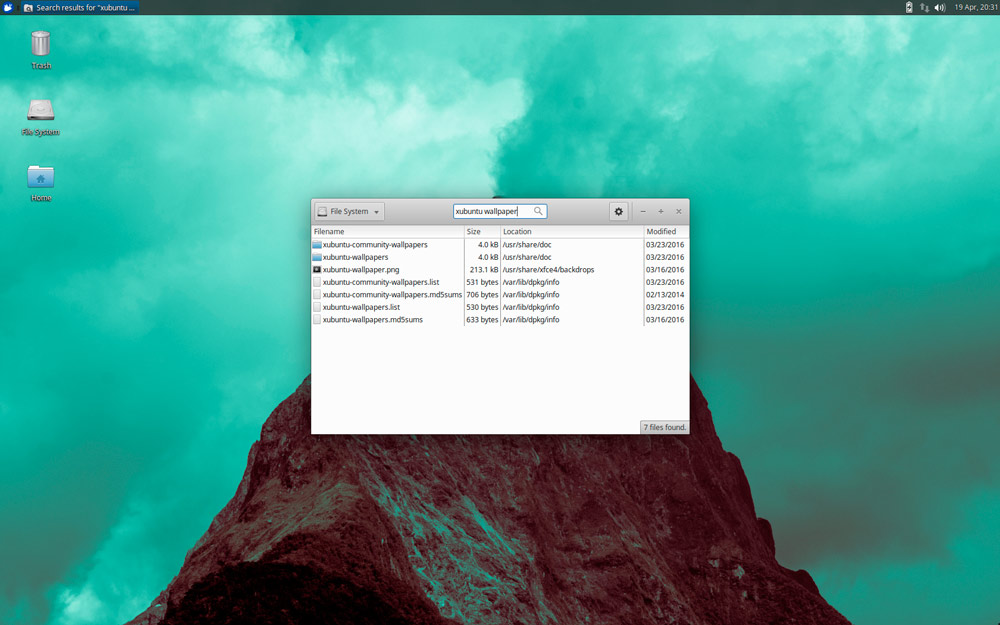Click the search magnifier icon in the search field

[538, 212]
